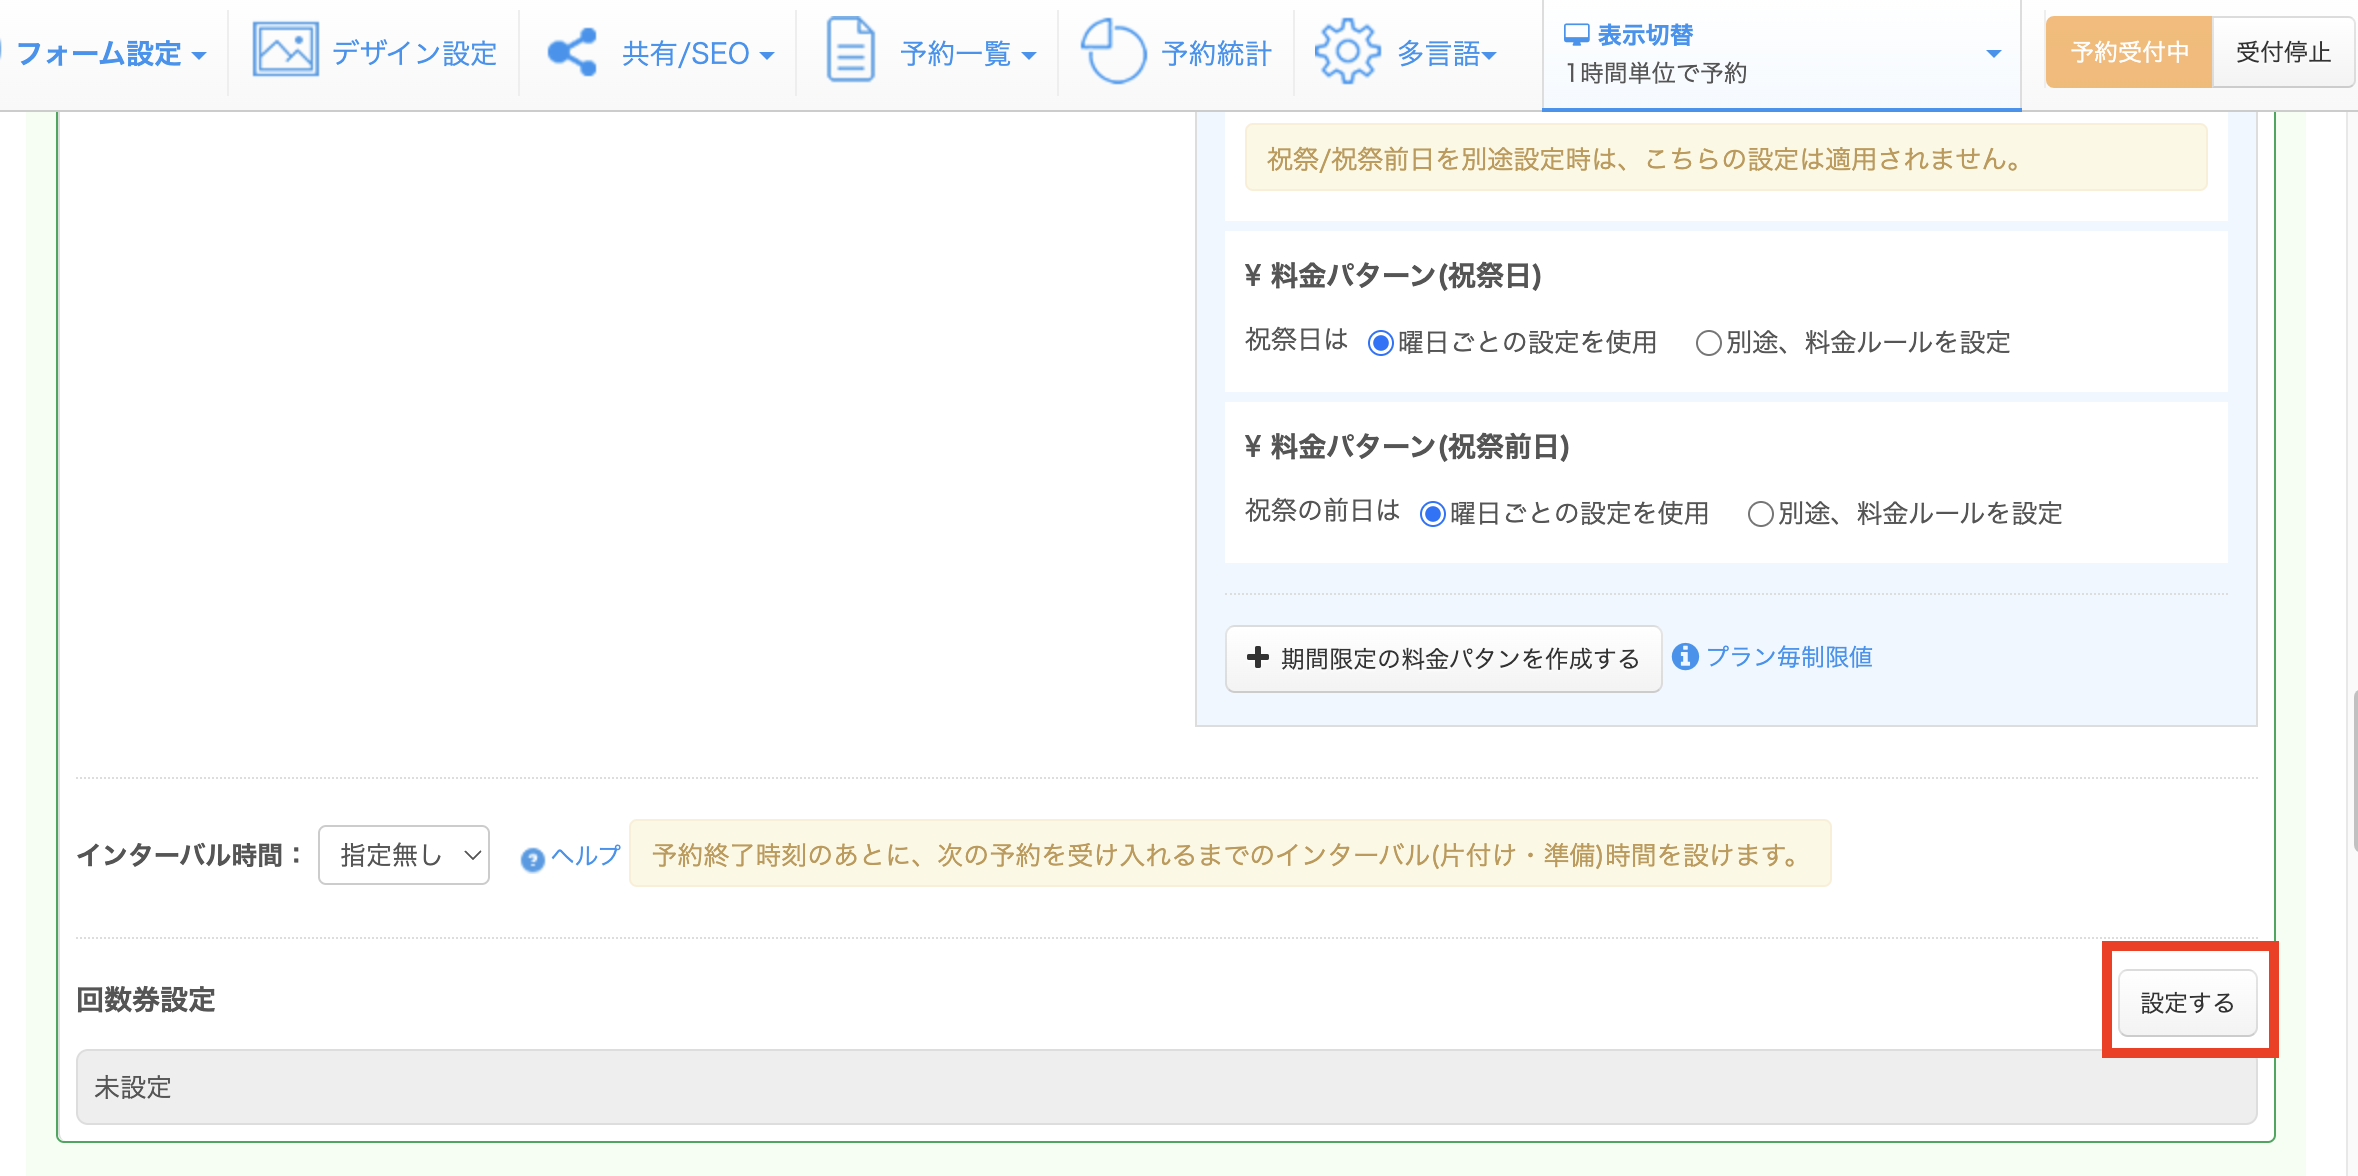
Task: Select 別途、料金ルールを設定 for 祝祭日
Action: [1708, 344]
